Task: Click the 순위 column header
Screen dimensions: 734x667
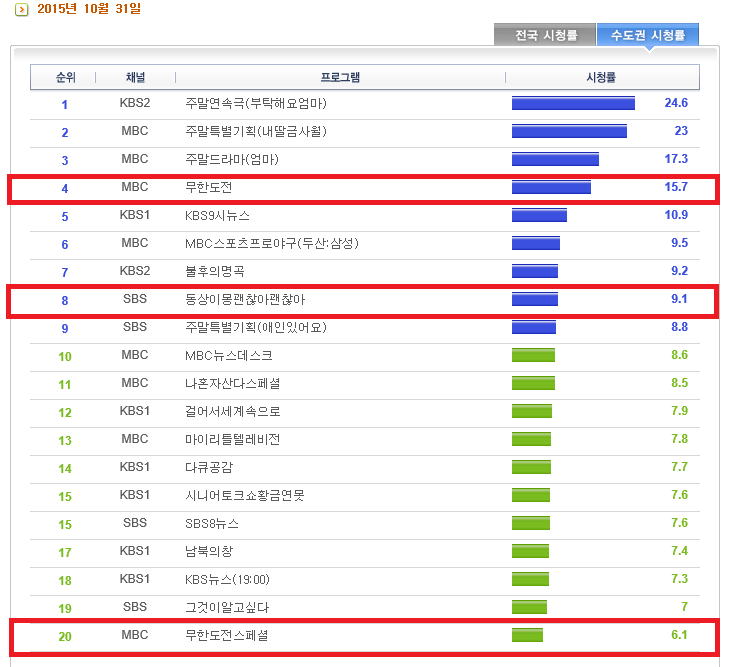Action: (65, 77)
